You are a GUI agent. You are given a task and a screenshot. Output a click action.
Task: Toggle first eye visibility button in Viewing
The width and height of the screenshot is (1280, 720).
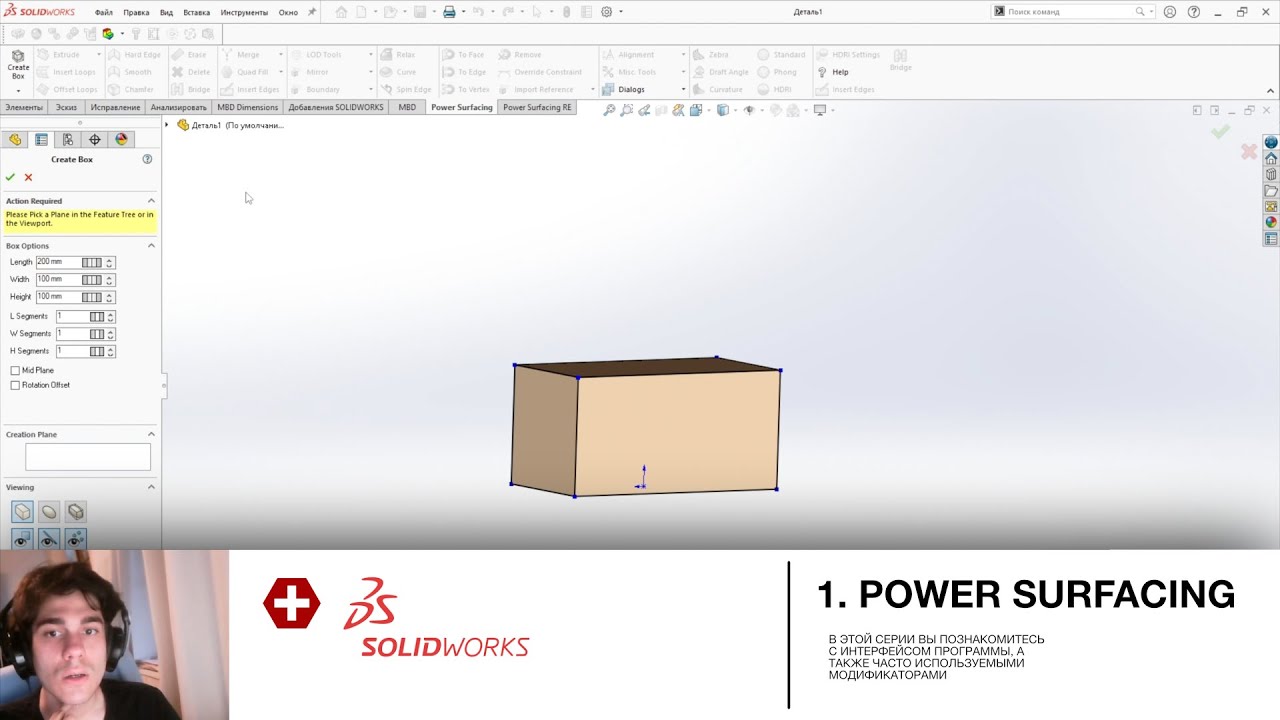(x=22, y=539)
